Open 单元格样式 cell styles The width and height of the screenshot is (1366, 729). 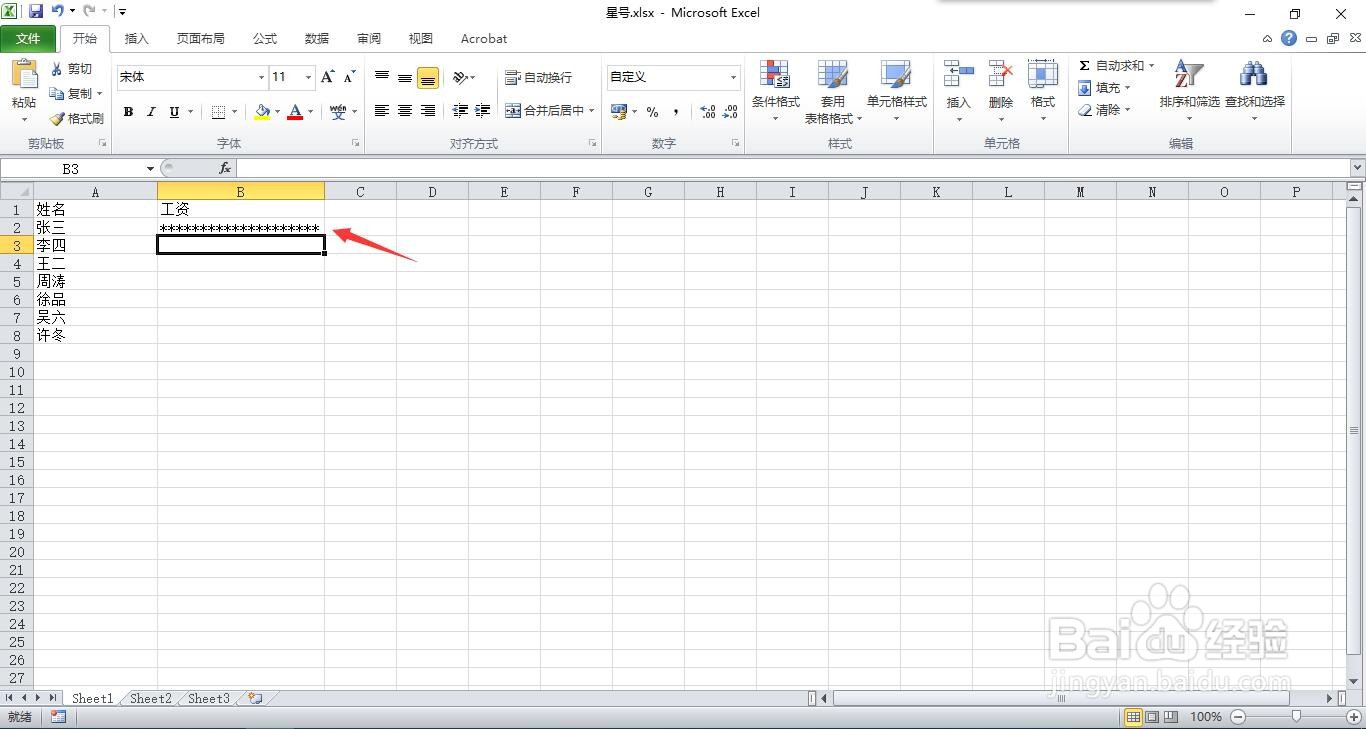[x=896, y=91]
